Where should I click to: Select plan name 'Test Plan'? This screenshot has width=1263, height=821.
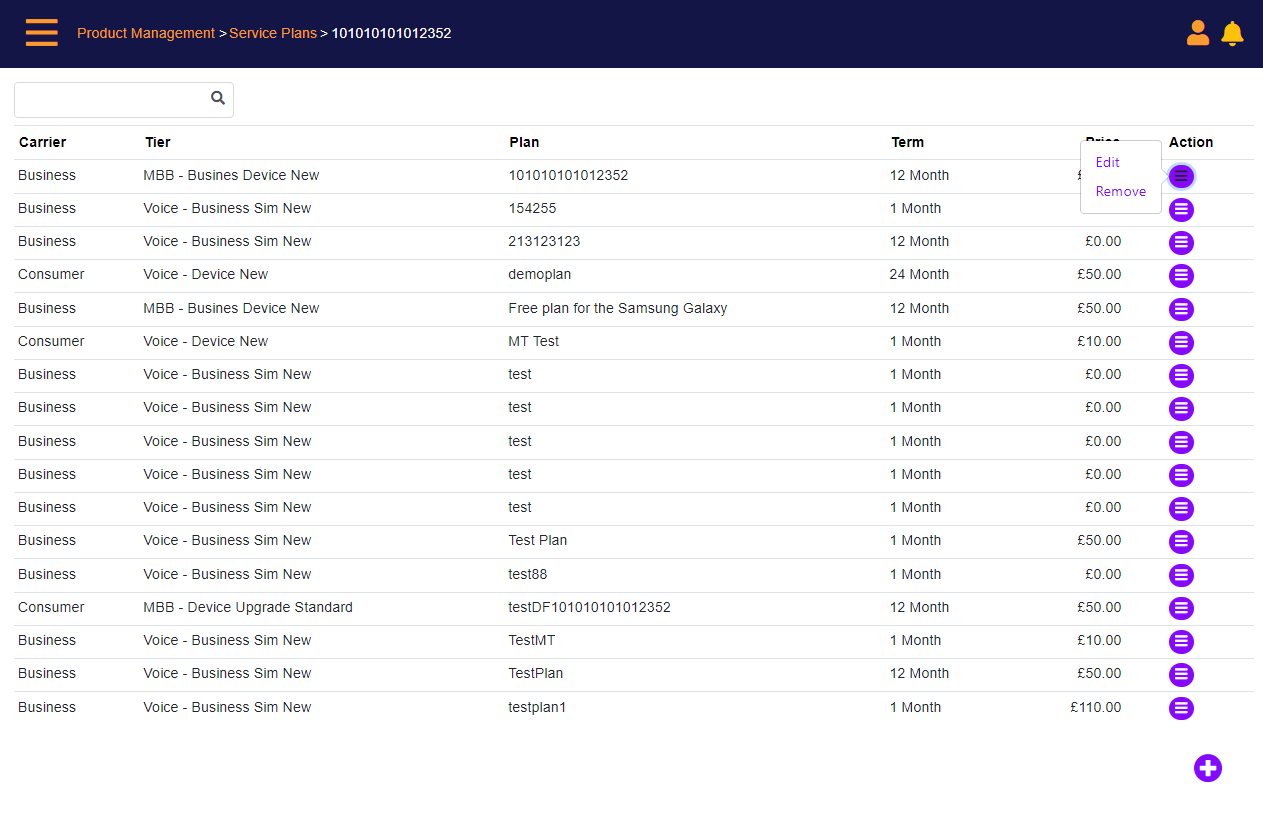538,540
